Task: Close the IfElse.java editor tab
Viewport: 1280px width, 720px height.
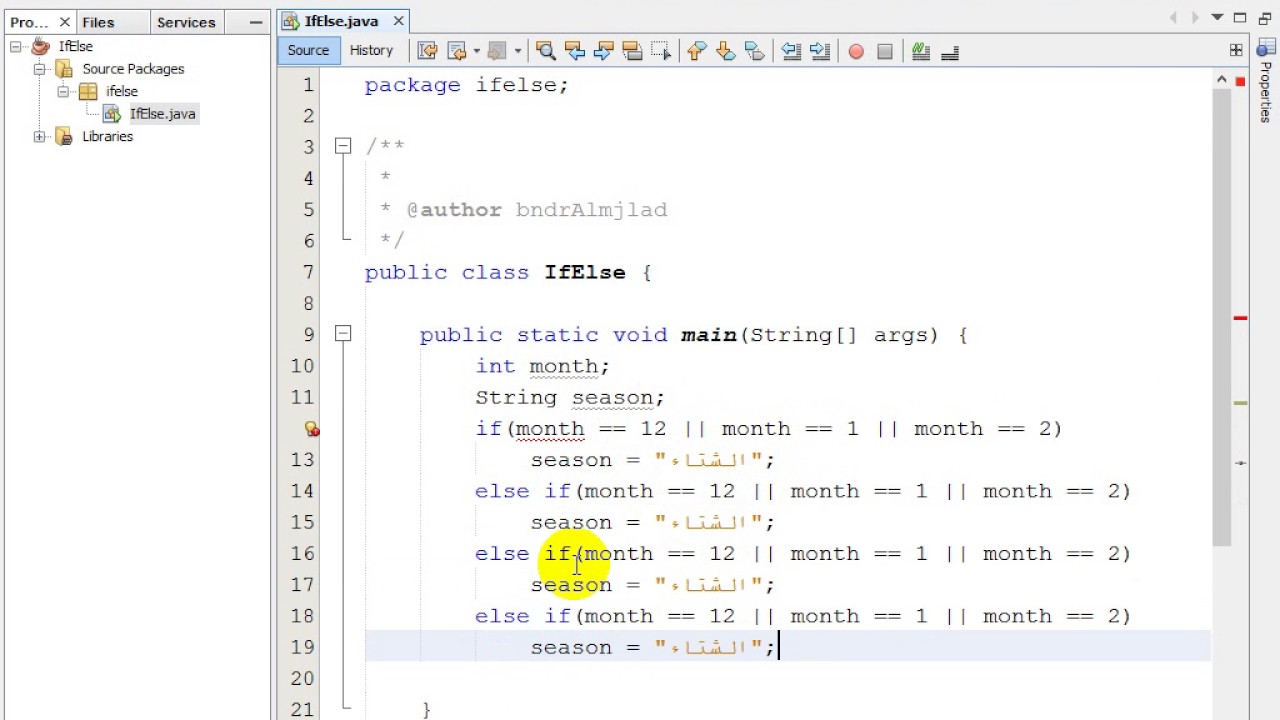Action: (x=398, y=21)
